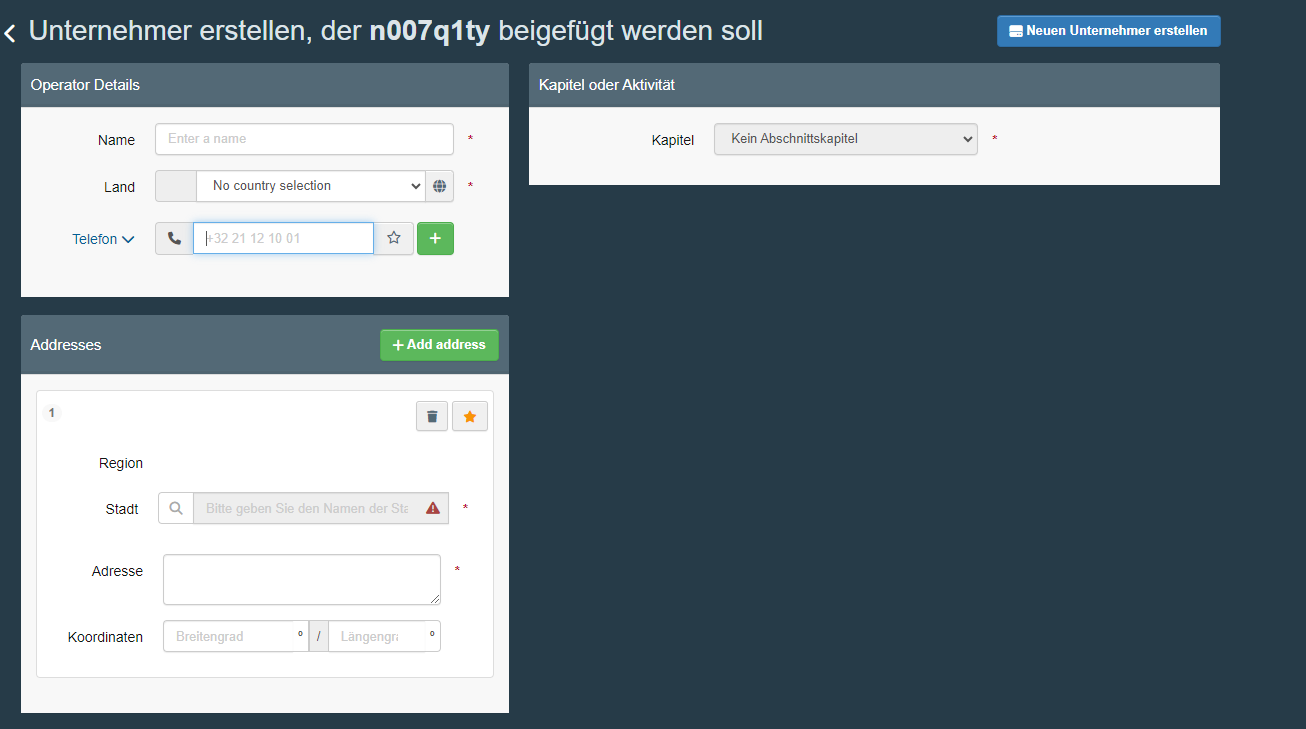Click the Längengrad longitude field

(x=377, y=636)
